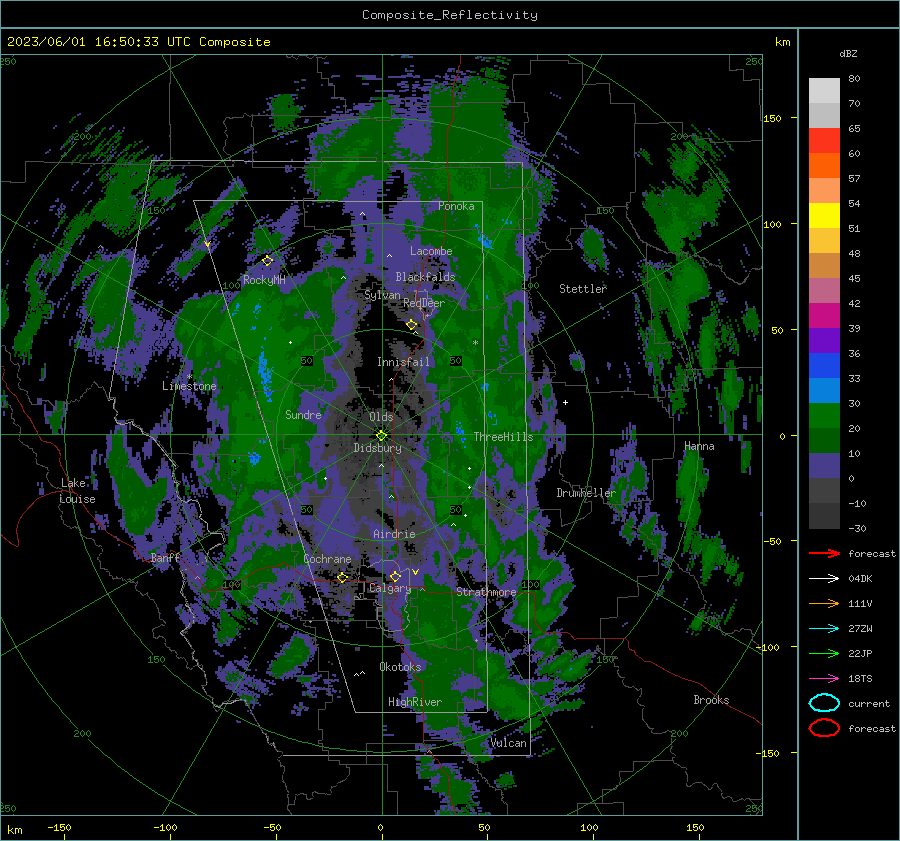Click the Ponoka town label

pos(456,206)
